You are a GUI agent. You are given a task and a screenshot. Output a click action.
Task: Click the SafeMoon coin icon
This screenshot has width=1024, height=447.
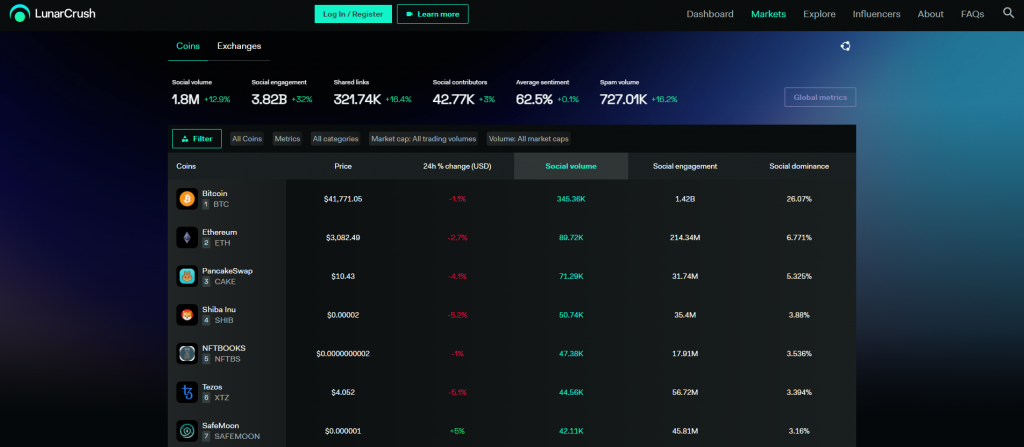point(187,431)
